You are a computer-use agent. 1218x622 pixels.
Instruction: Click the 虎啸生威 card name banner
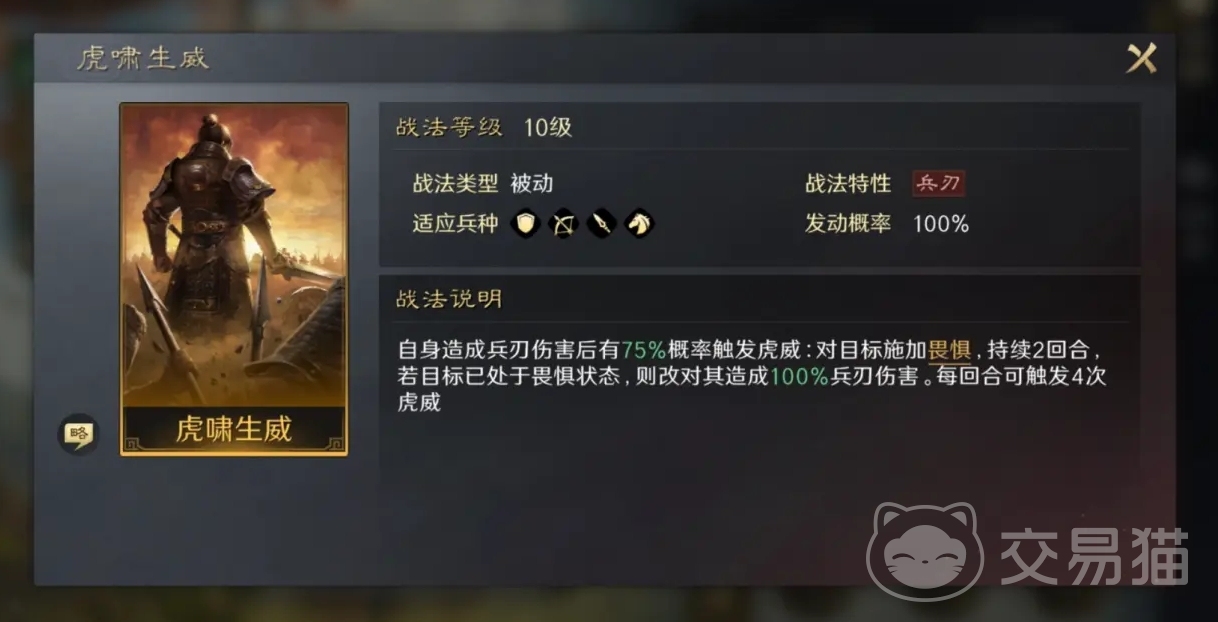click(234, 430)
